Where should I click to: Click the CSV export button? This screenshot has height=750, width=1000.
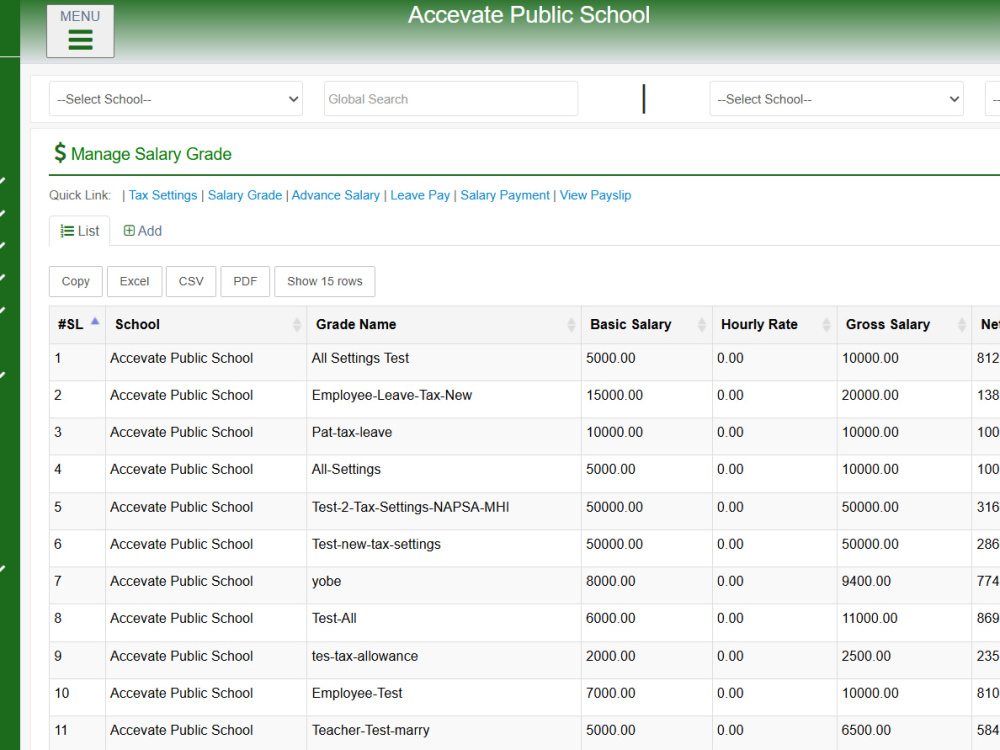click(x=191, y=281)
